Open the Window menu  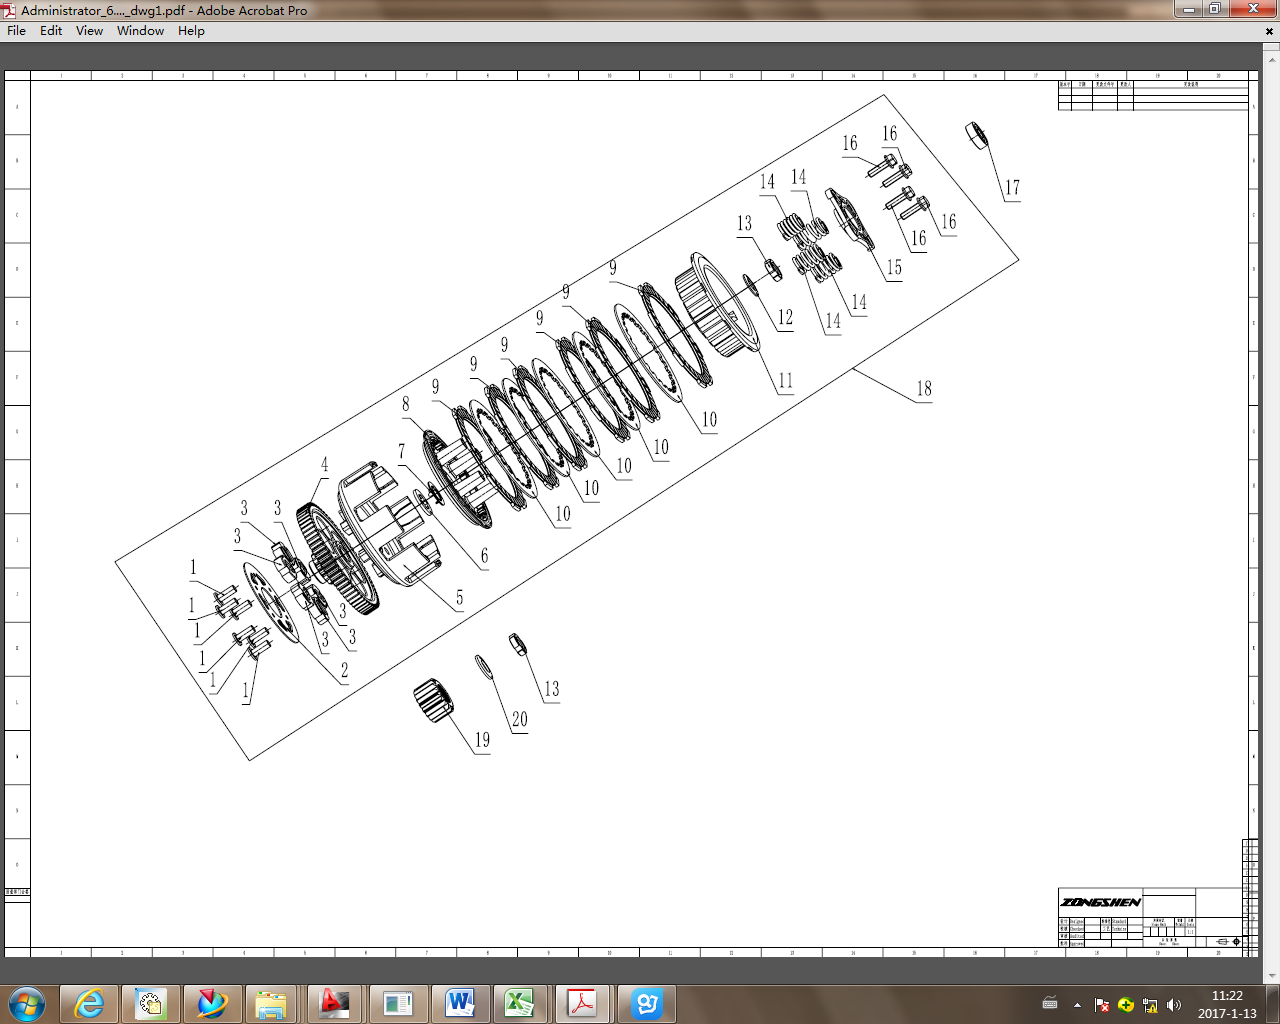139,31
